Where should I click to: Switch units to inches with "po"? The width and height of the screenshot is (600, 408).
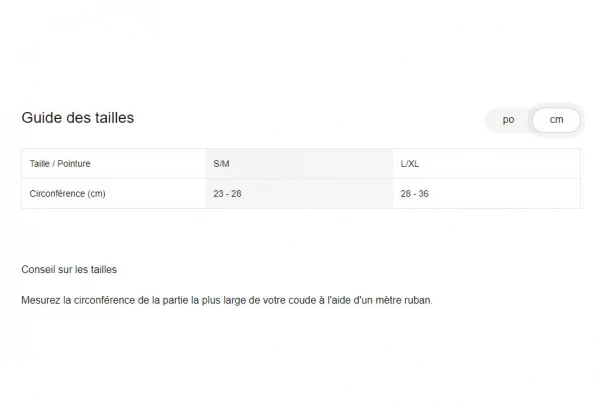point(508,120)
